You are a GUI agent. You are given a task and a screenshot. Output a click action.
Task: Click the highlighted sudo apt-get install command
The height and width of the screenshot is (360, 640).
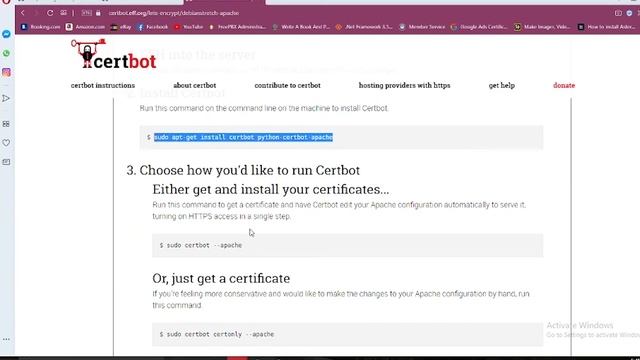[x=243, y=137]
